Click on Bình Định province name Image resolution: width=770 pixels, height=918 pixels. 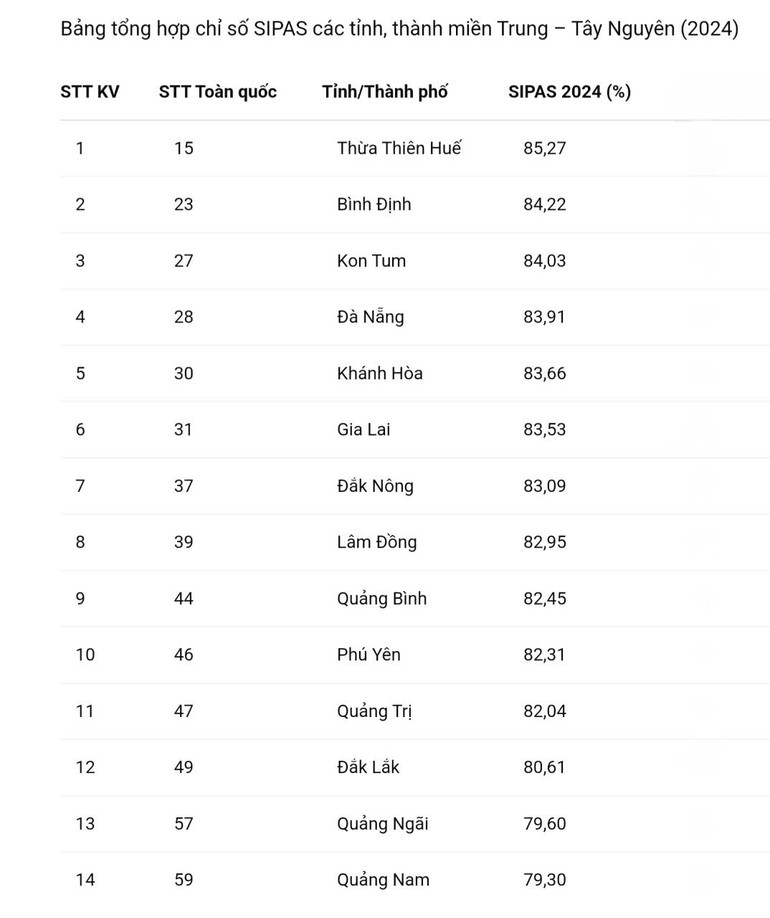(x=374, y=204)
